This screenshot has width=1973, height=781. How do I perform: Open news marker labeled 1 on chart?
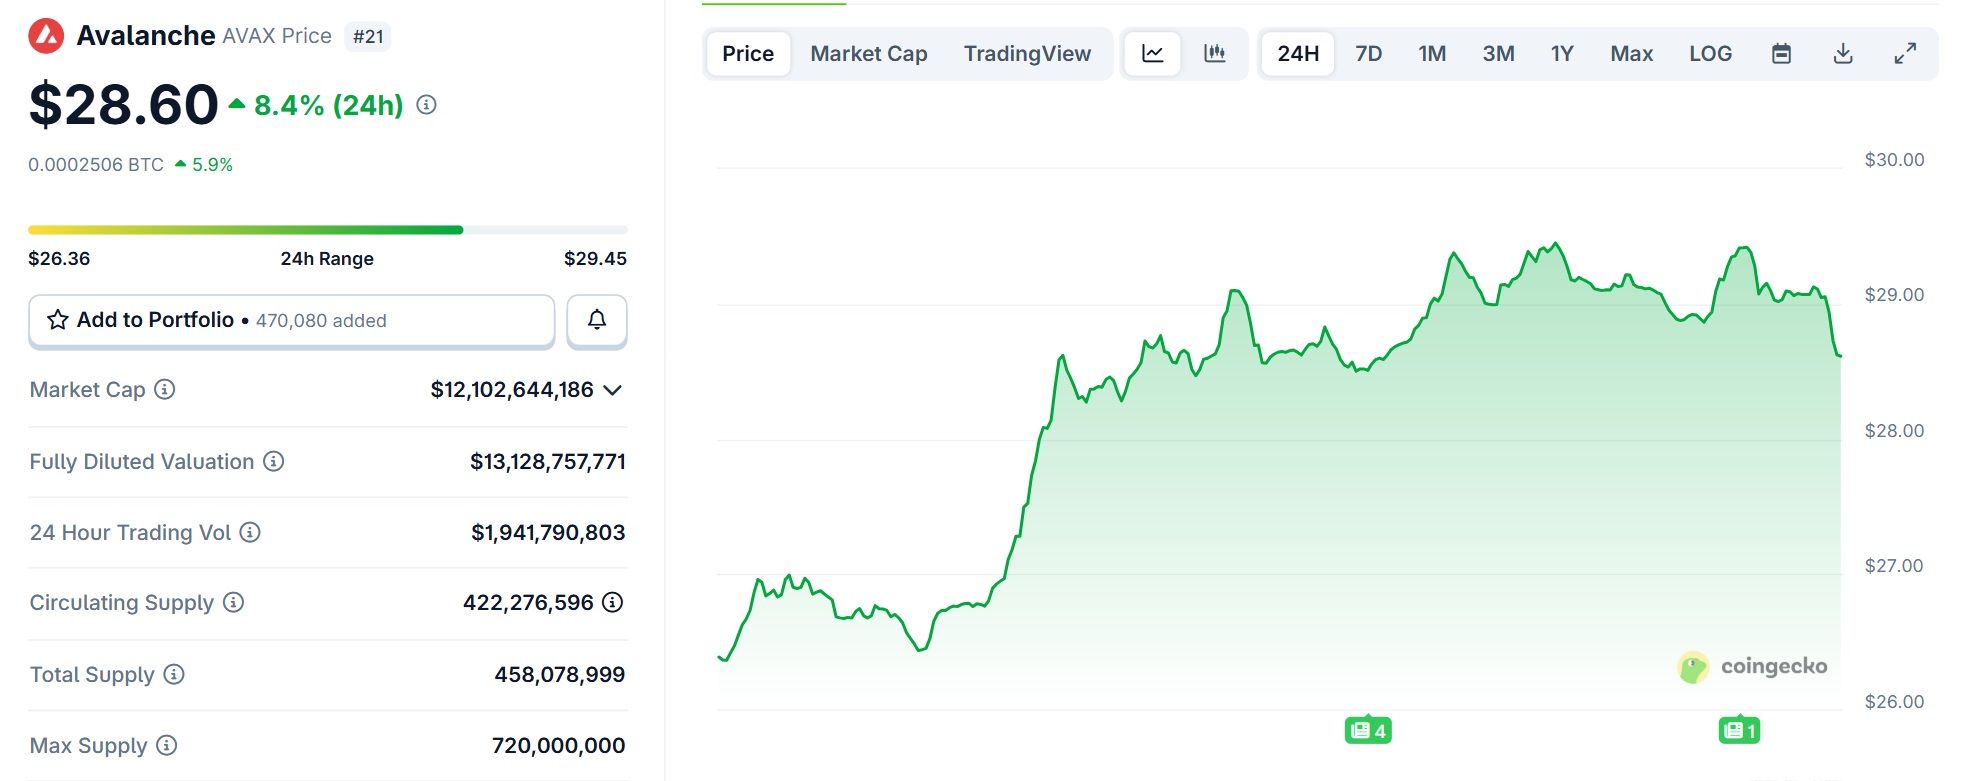click(1739, 731)
